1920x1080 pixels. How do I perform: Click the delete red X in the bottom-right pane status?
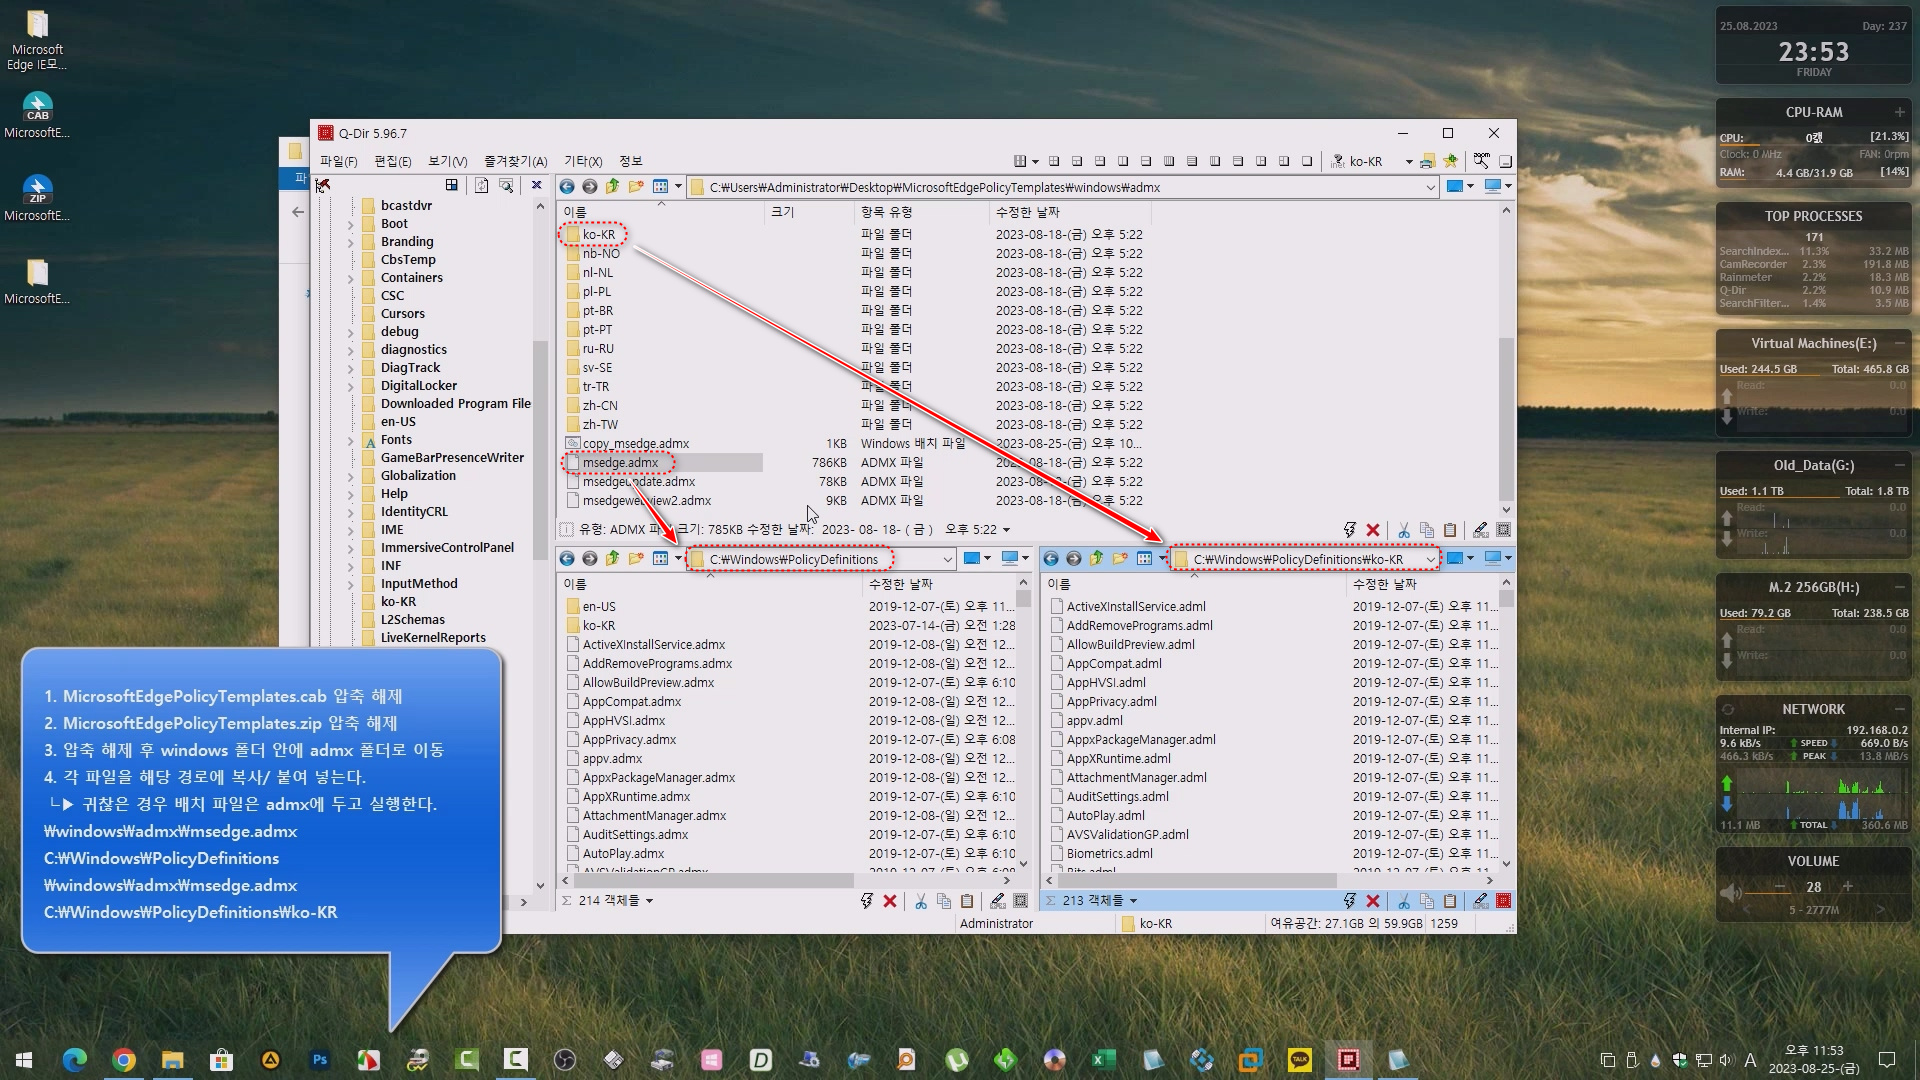(1373, 901)
